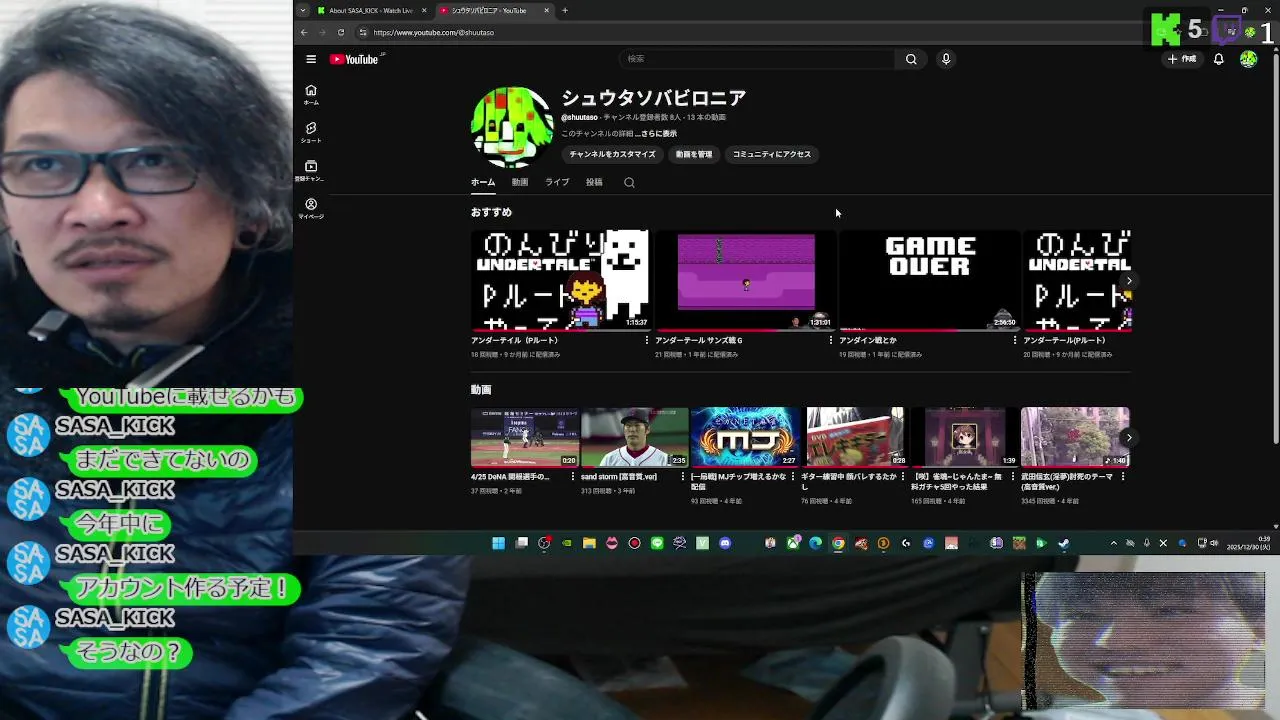Open LINE from the taskbar
The width and height of the screenshot is (1280, 720).
(657, 543)
